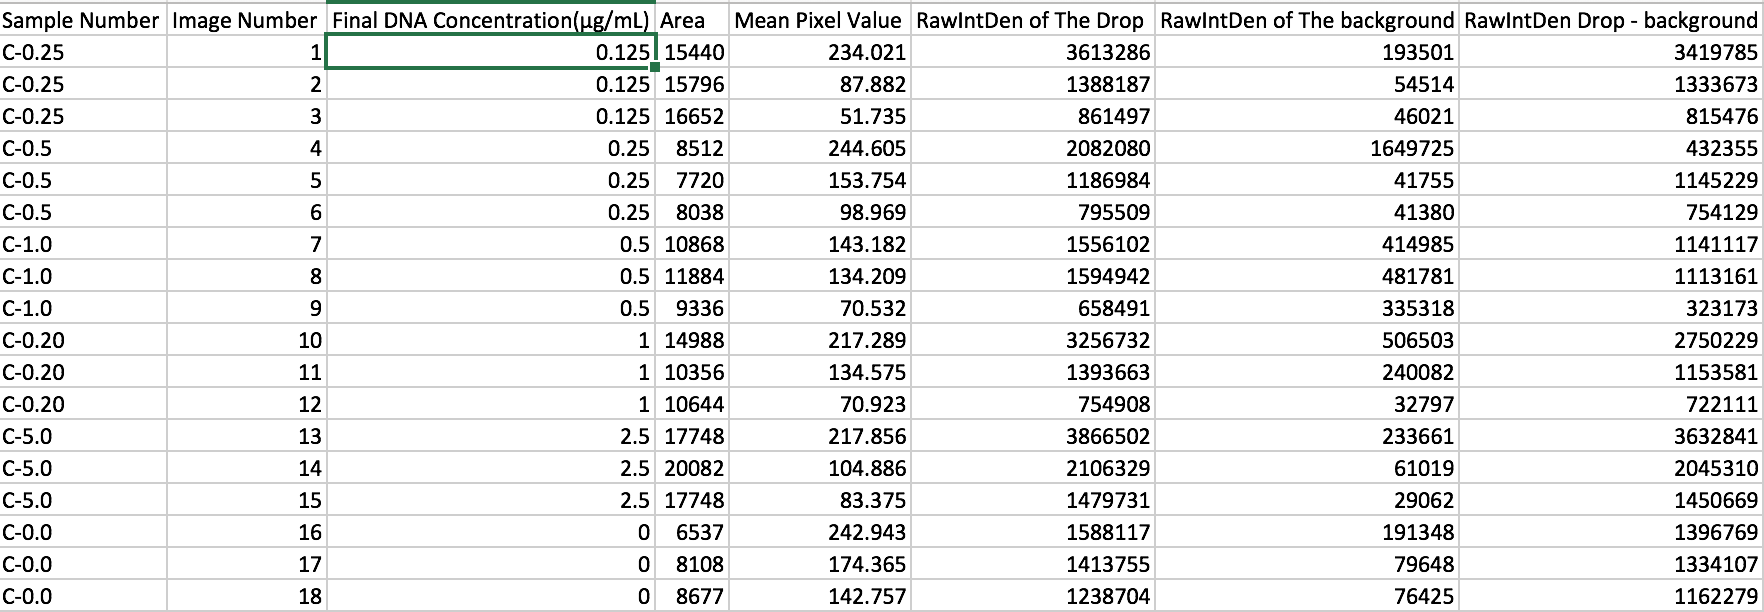Select the RawIntDen of The Drop header
Viewport: 1764px width, 612px height.
(x=1033, y=20)
